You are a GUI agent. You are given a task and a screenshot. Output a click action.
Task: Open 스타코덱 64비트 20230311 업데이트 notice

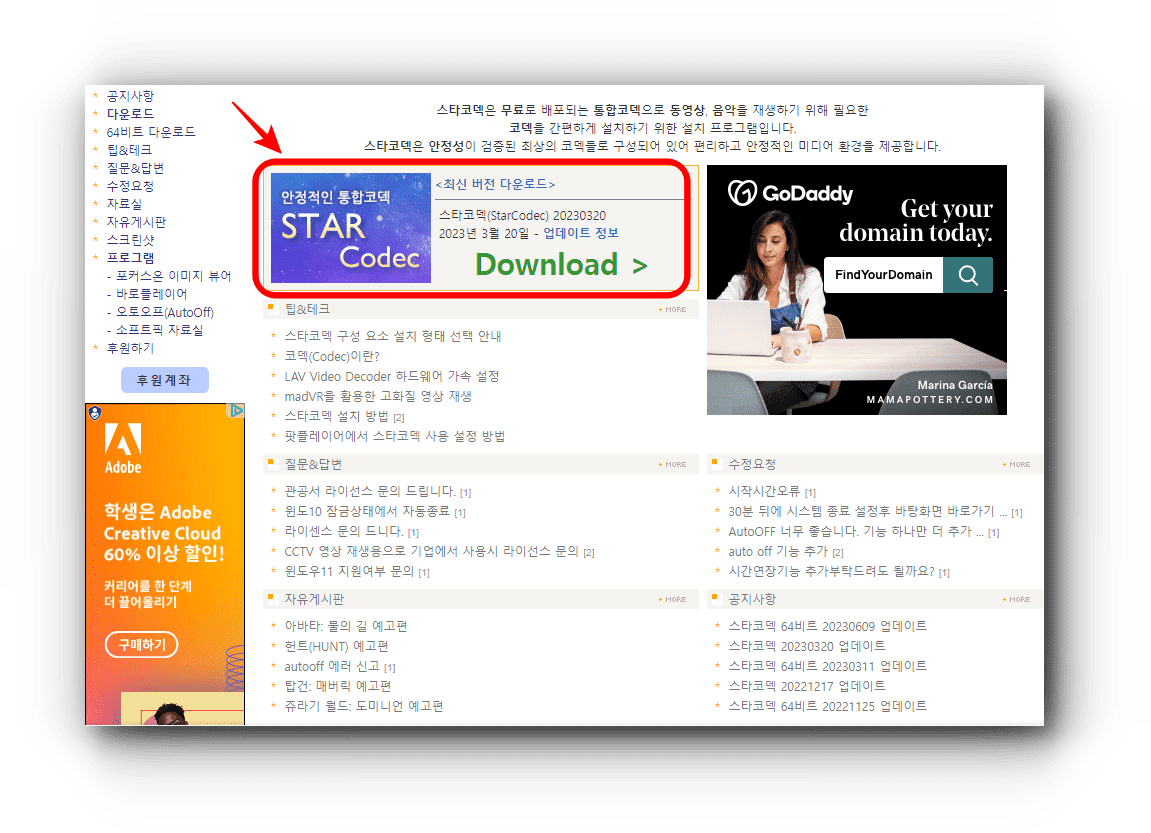(827, 666)
